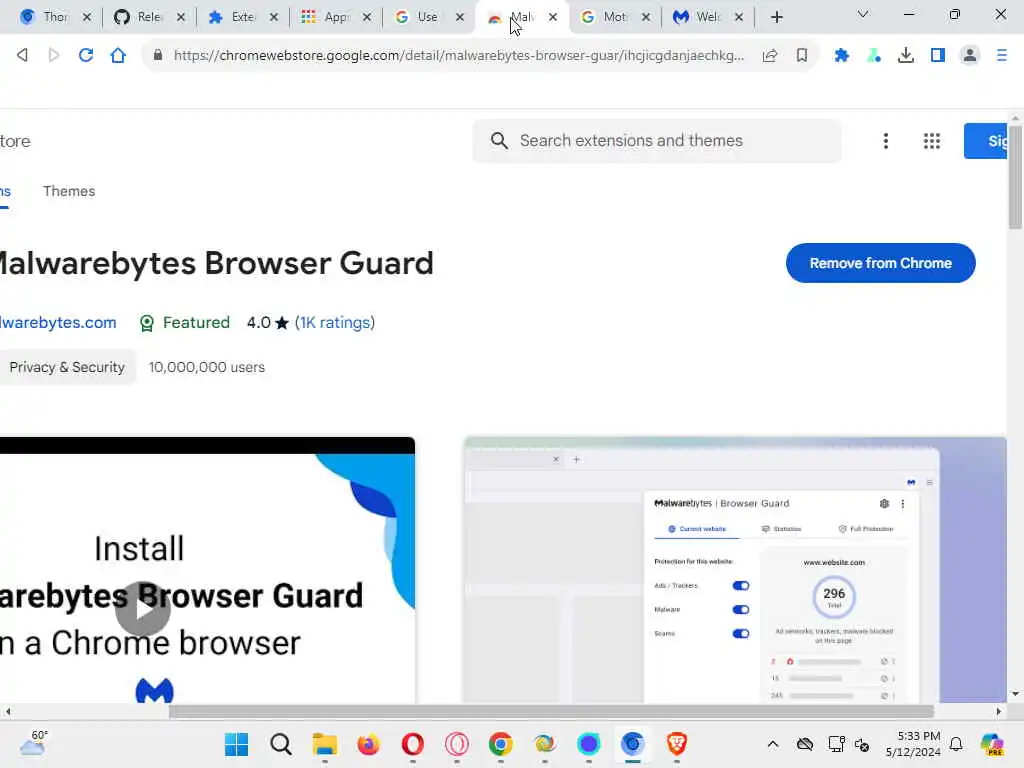Show hidden system tray icons
This screenshot has height=768, width=1024.
click(773, 744)
